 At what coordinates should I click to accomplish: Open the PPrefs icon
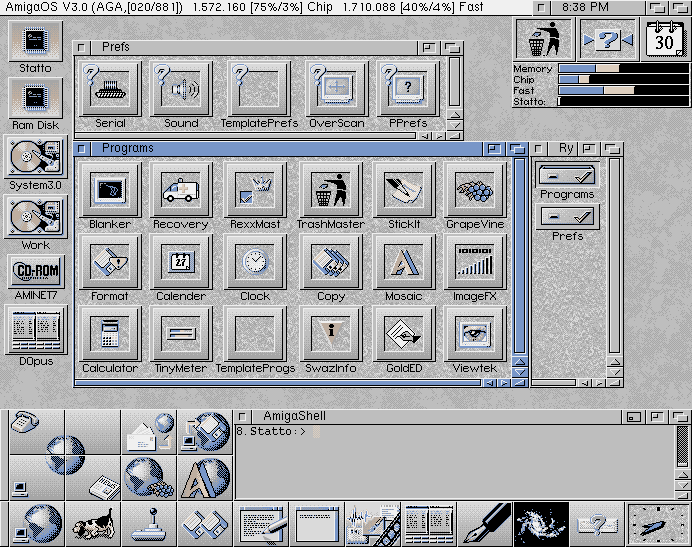click(408, 89)
